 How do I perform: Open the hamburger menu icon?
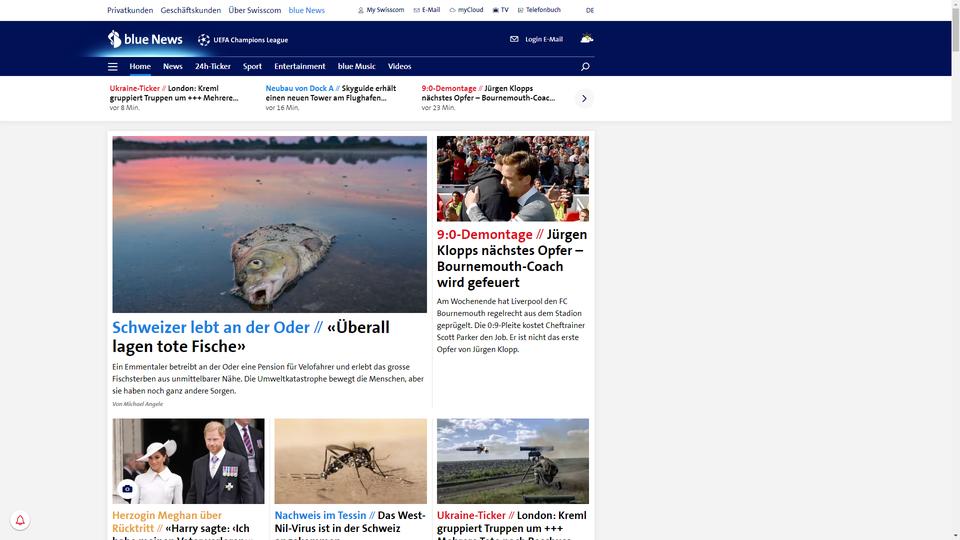[113, 67]
